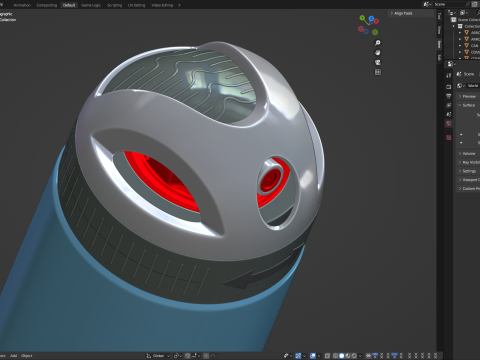Expand the Preview panel
The height and width of the screenshot is (360, 480).
pyautogui.click(x=468, y=96)
